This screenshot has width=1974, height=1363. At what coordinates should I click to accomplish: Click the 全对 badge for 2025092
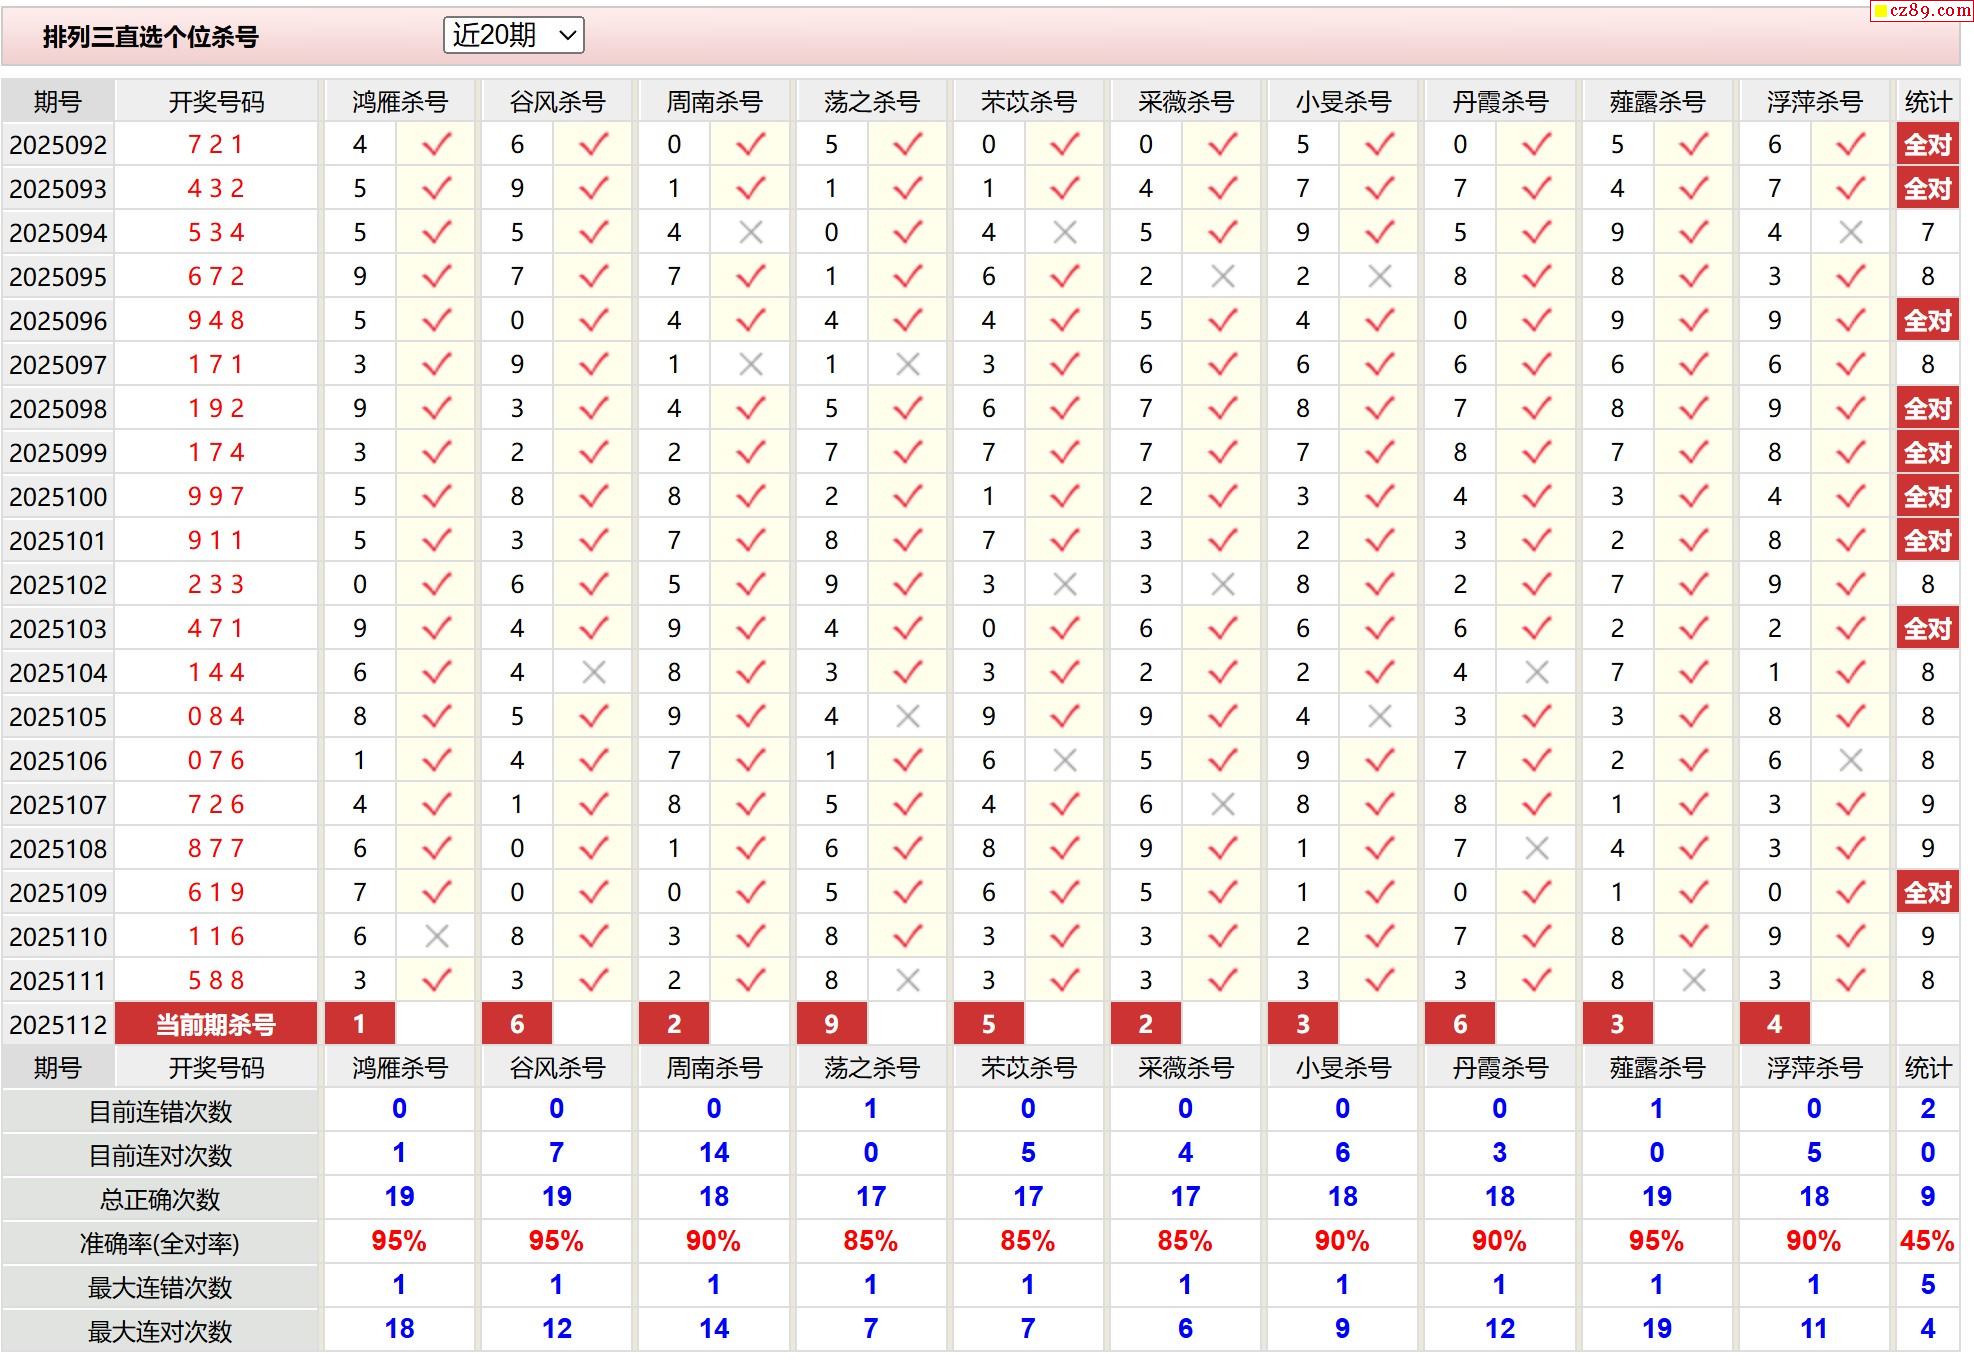1927,145
